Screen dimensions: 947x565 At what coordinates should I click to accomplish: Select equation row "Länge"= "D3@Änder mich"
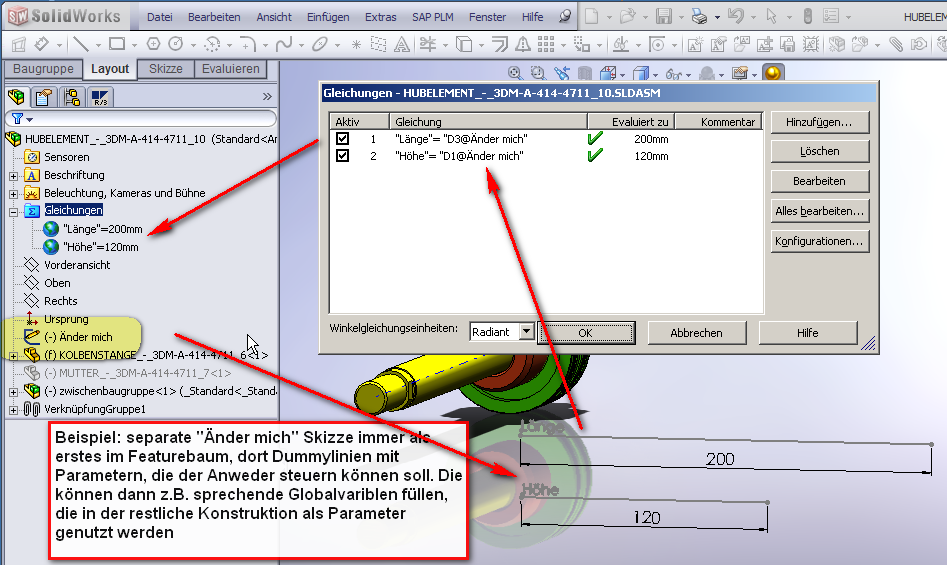coord(461,139)
